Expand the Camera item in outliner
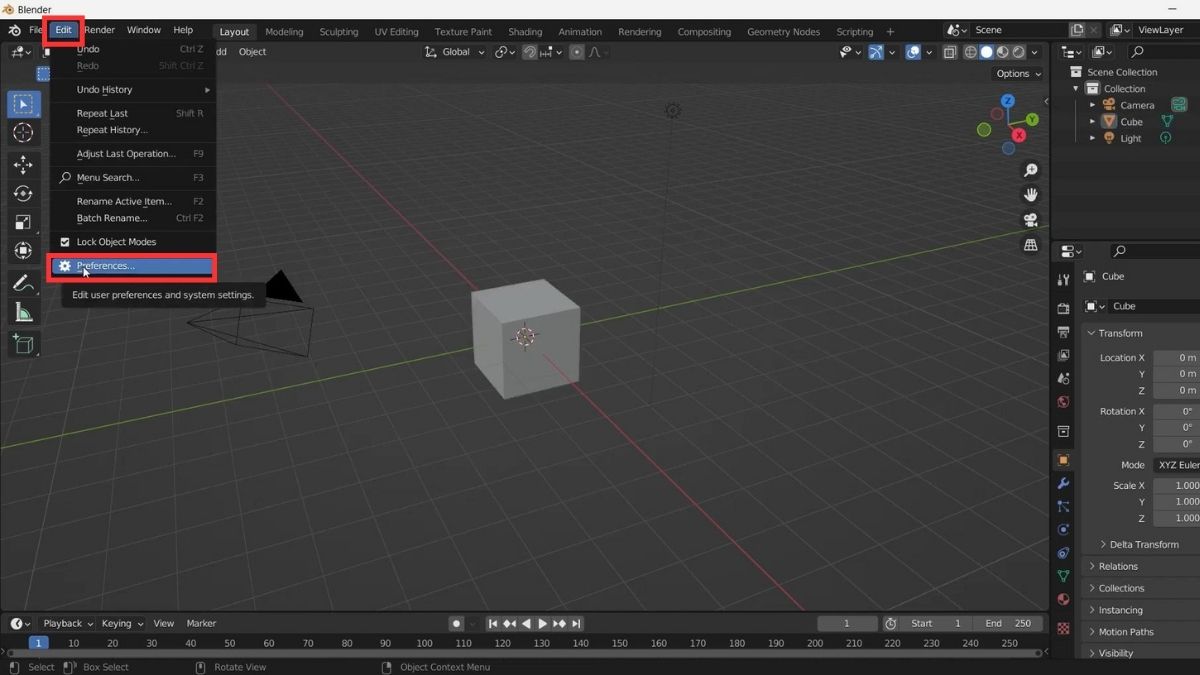The width and height of the screenshot is (1200, 675). tap(1093, 105)
